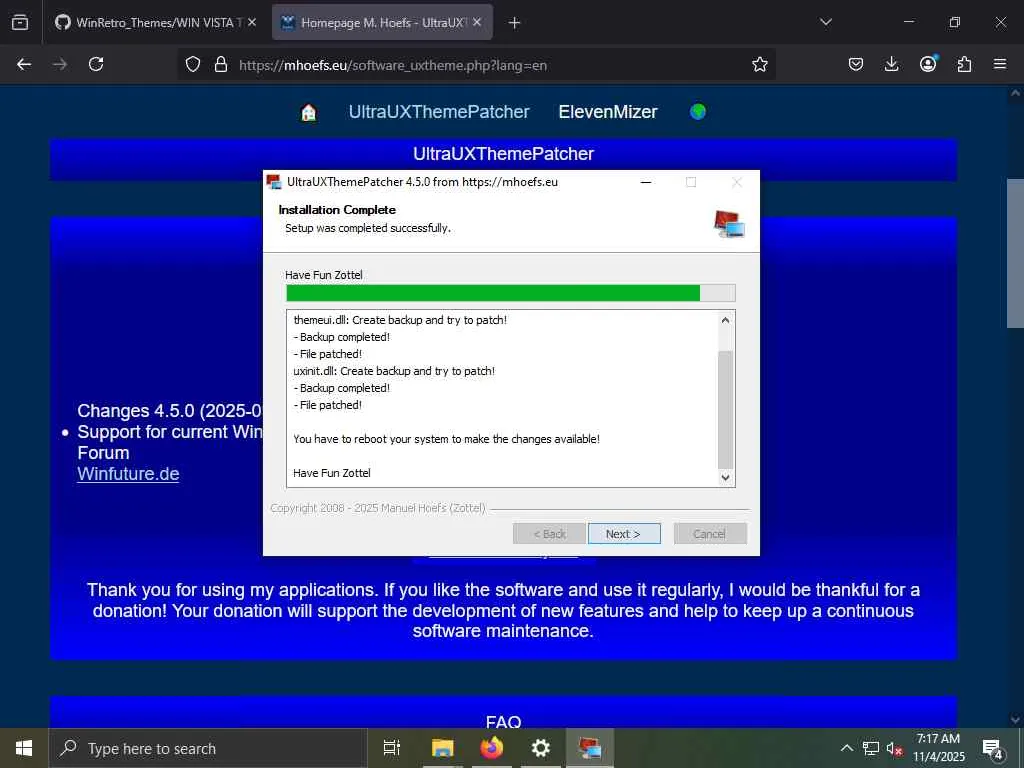
Task: Open the notification center icon
Action: [x=992, y=748]
